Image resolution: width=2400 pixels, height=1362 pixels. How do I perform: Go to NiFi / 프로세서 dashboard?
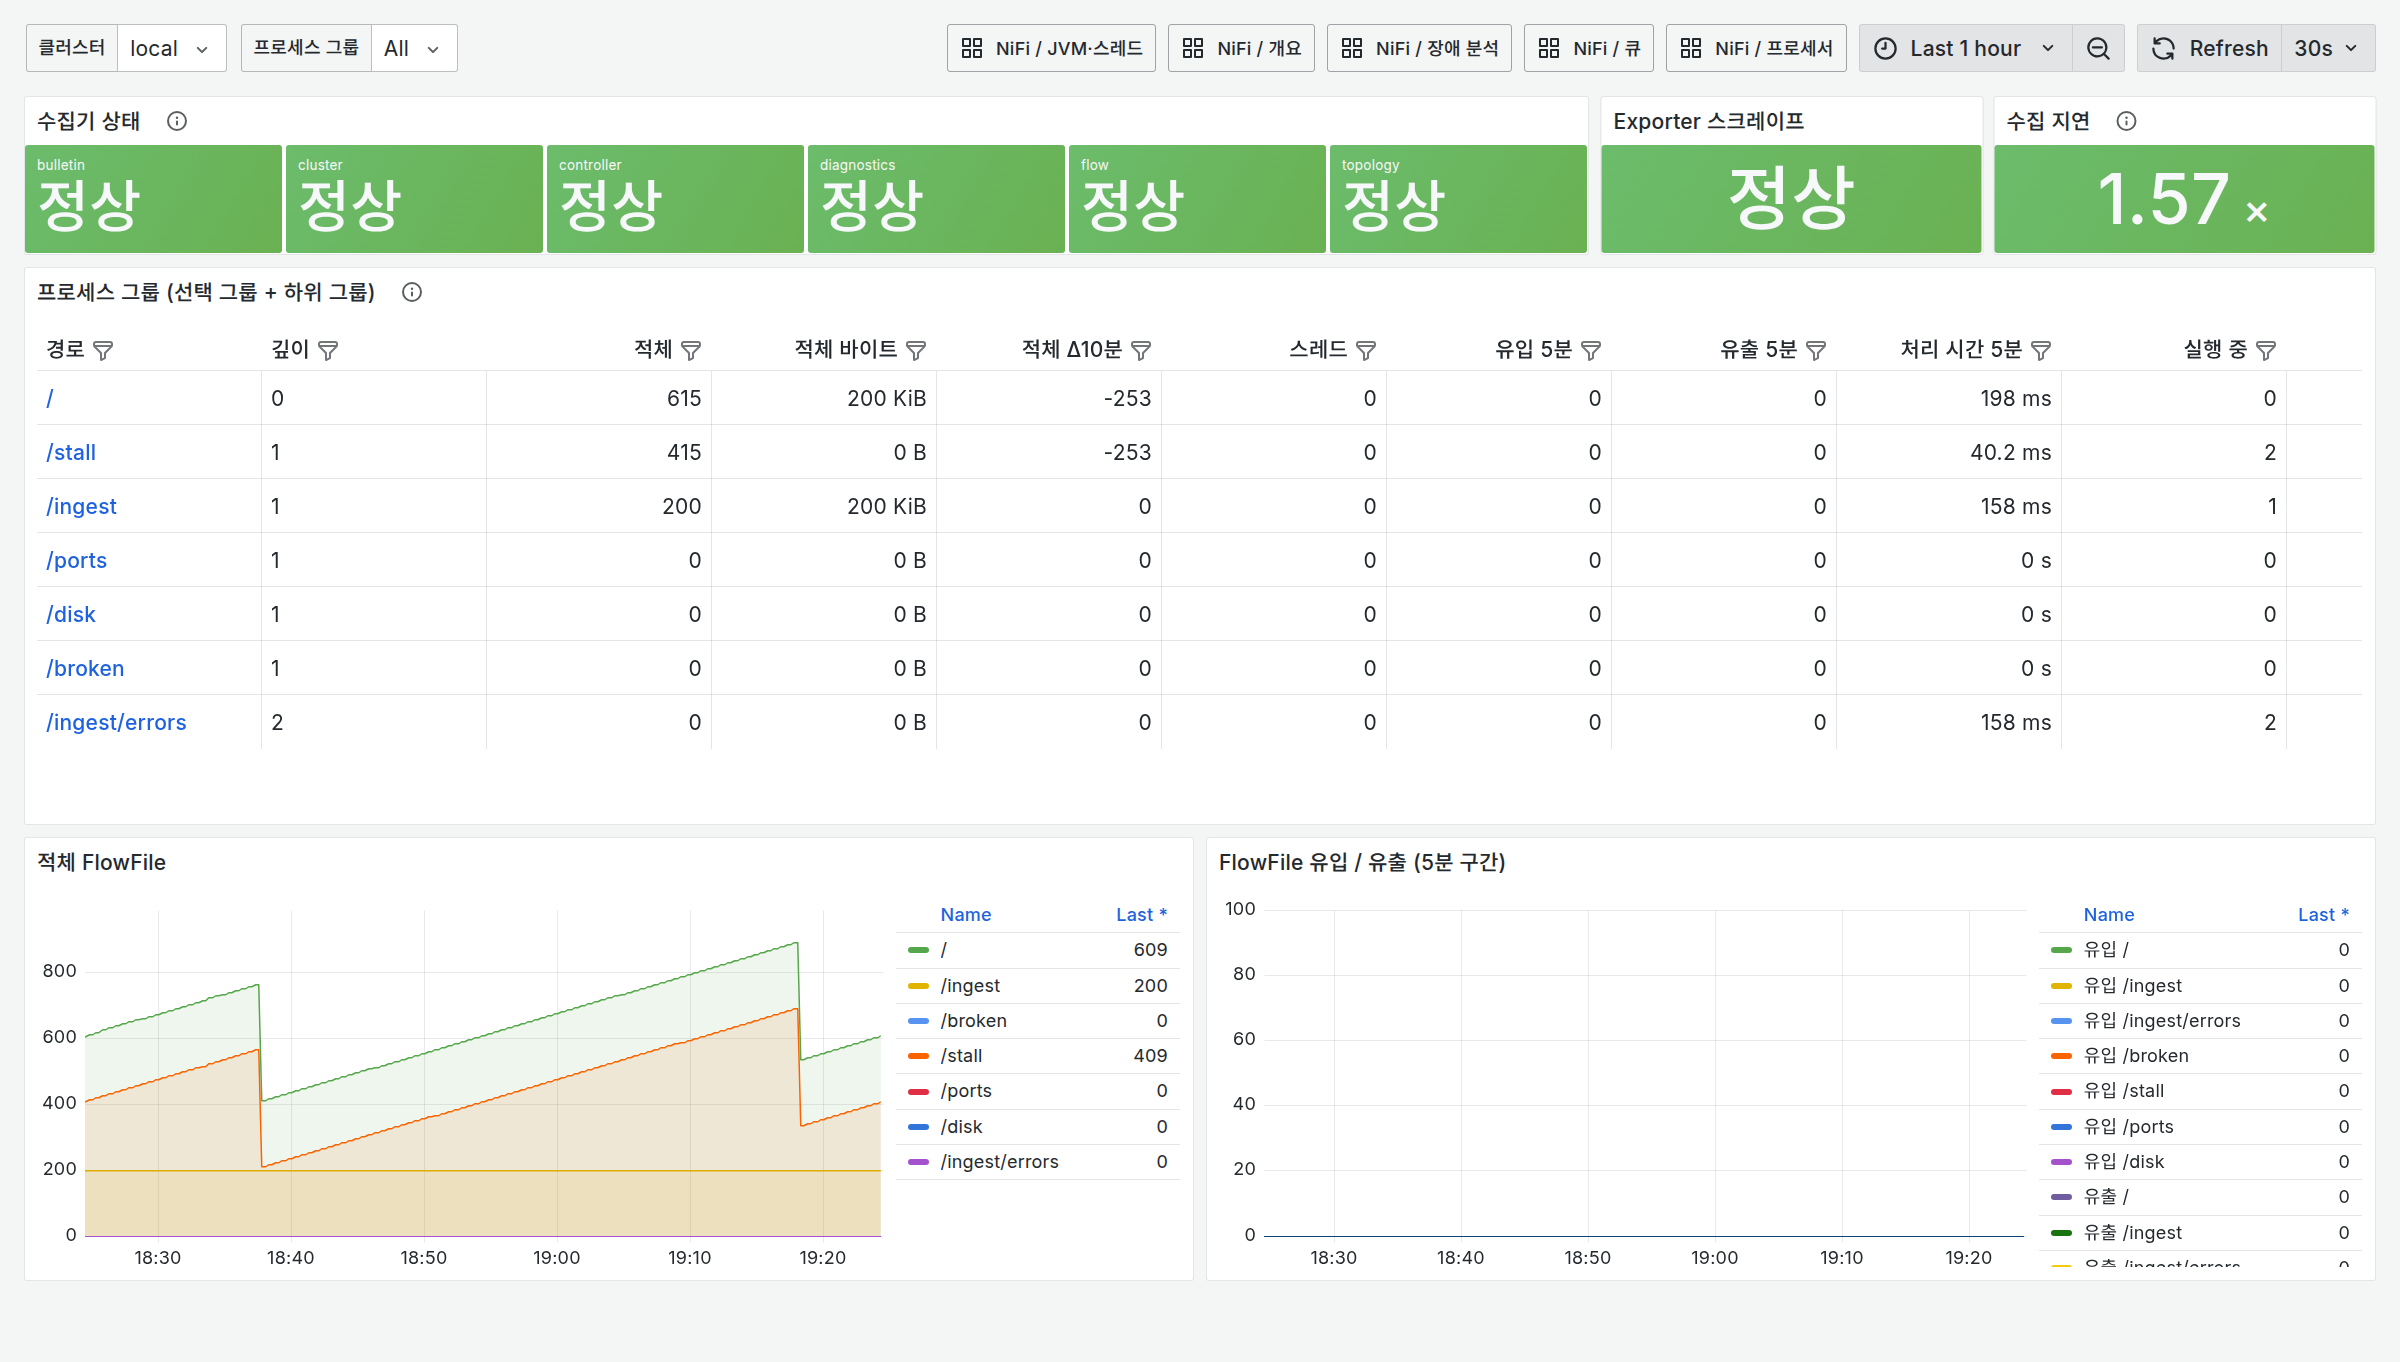(1756, 48)
